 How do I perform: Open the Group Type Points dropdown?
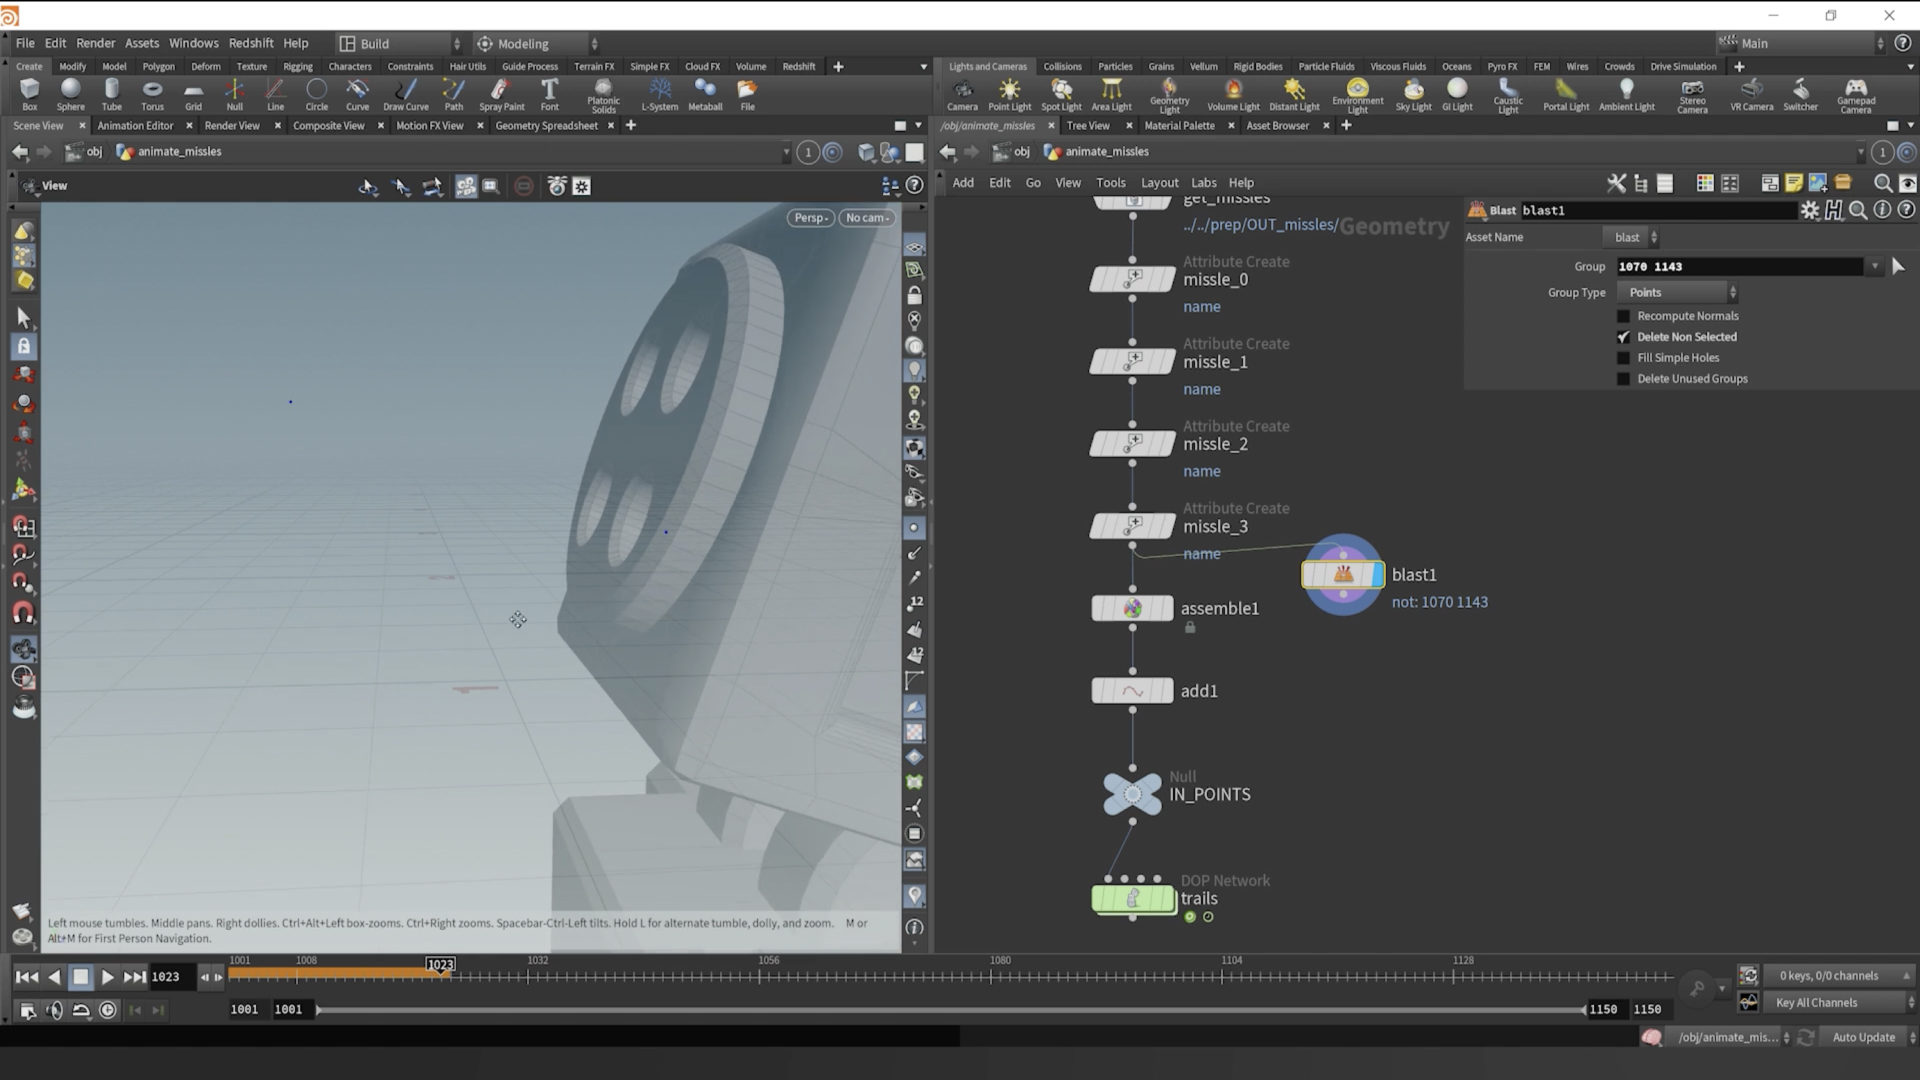click(1678, 292)
